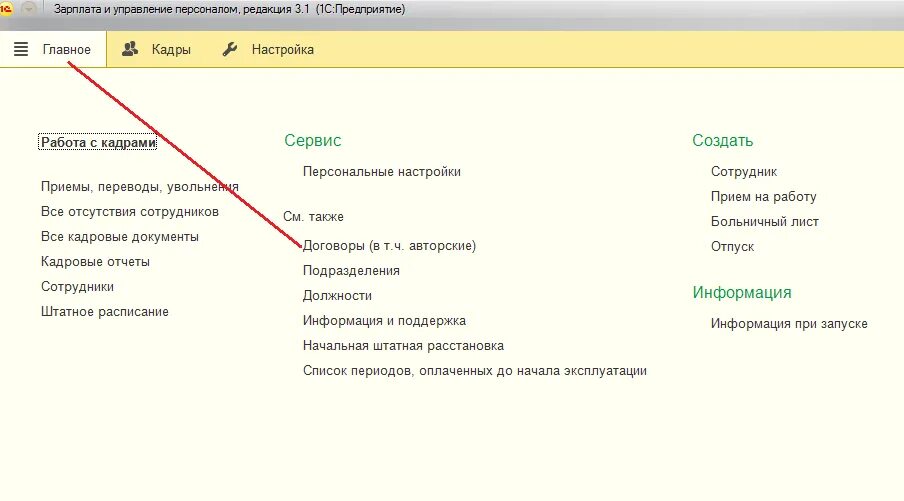This screenshot has width=904, height=501.
Task: Open Начальная штатная расстановка
Action: (x=403, y=345)
